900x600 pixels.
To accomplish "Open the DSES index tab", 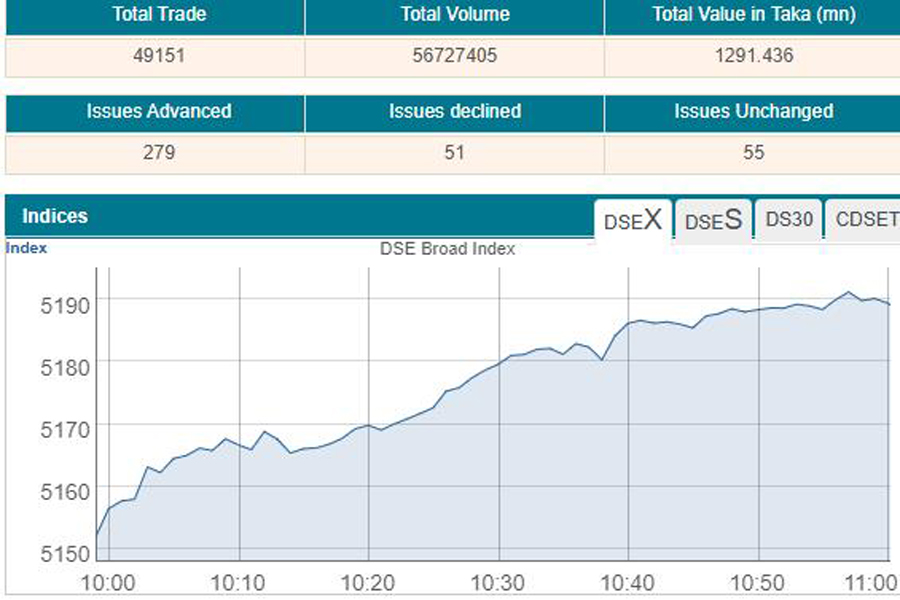I will click(x=713, y=221).
